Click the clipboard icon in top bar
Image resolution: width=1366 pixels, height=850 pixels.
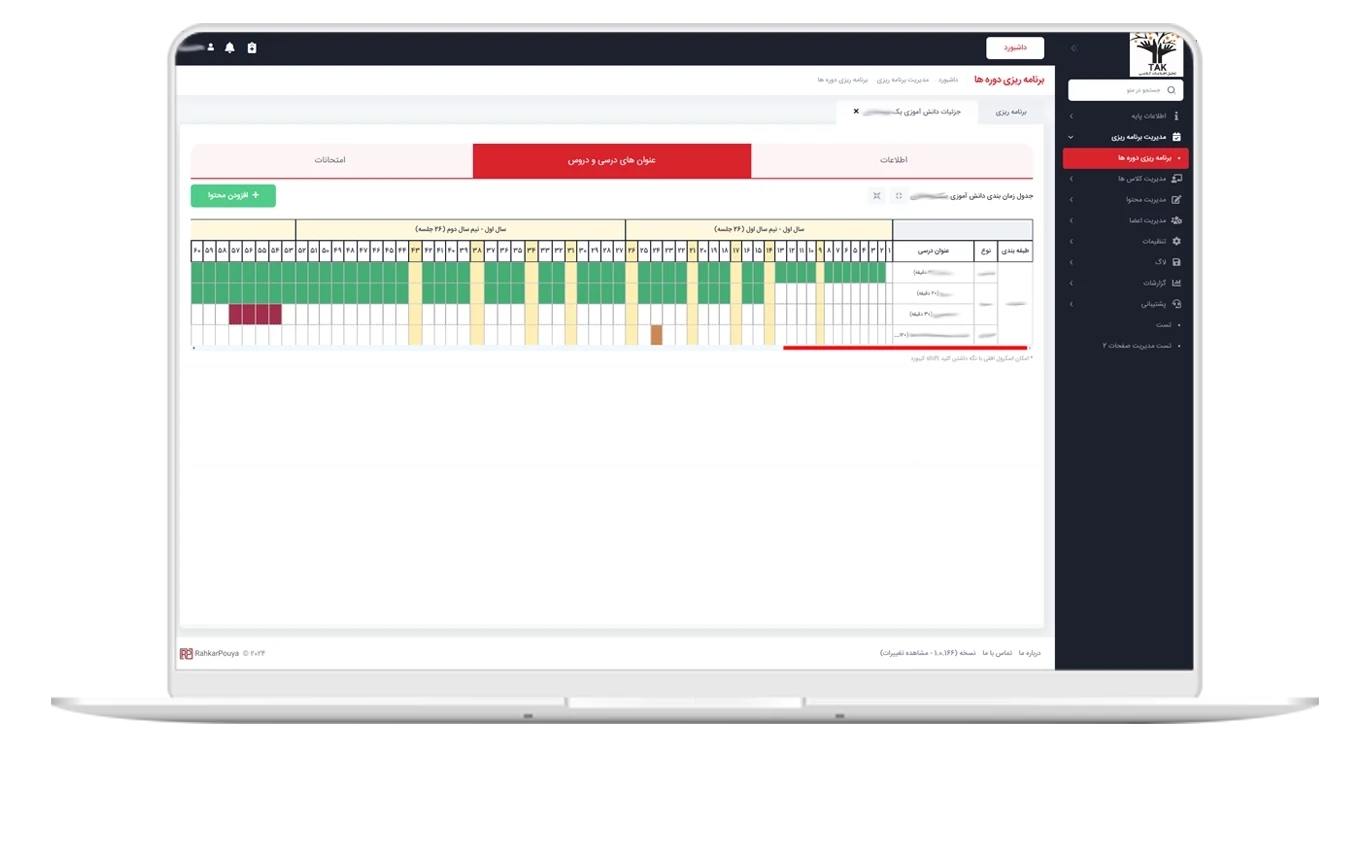[x=252, y=48]
